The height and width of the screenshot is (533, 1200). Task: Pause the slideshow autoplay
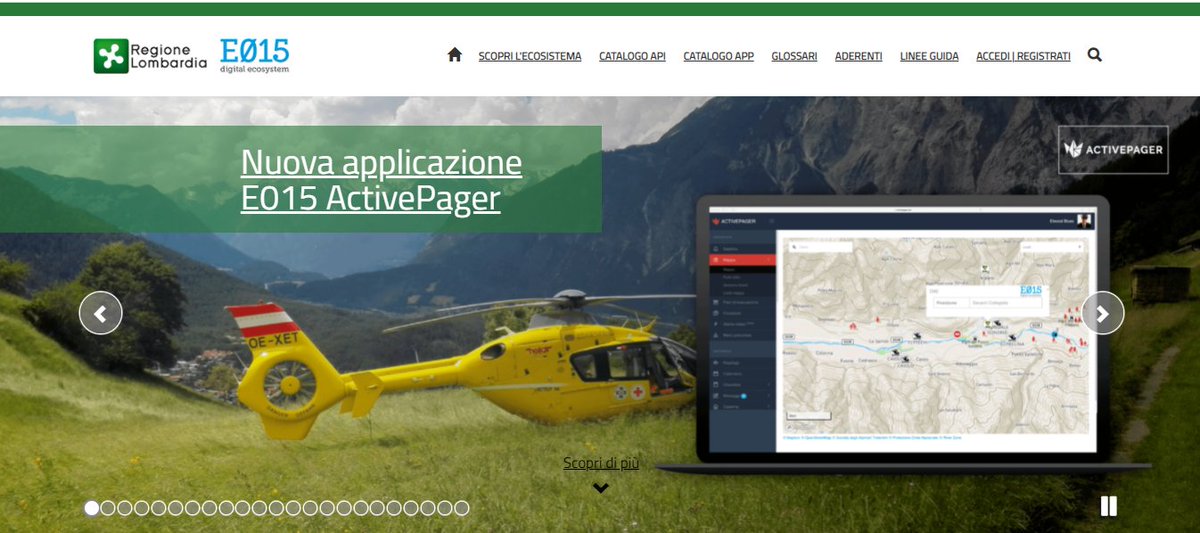1108,506
